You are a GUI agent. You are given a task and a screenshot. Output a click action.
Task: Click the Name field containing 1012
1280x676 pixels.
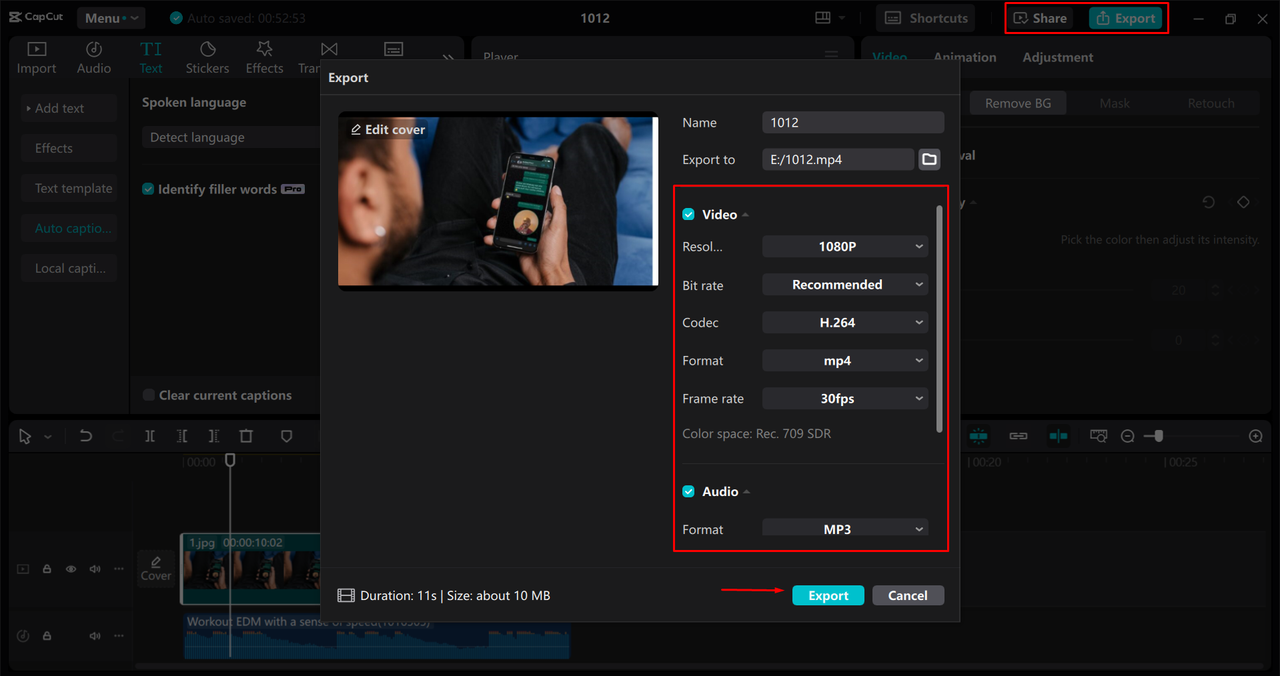click(x=853, y=122)
